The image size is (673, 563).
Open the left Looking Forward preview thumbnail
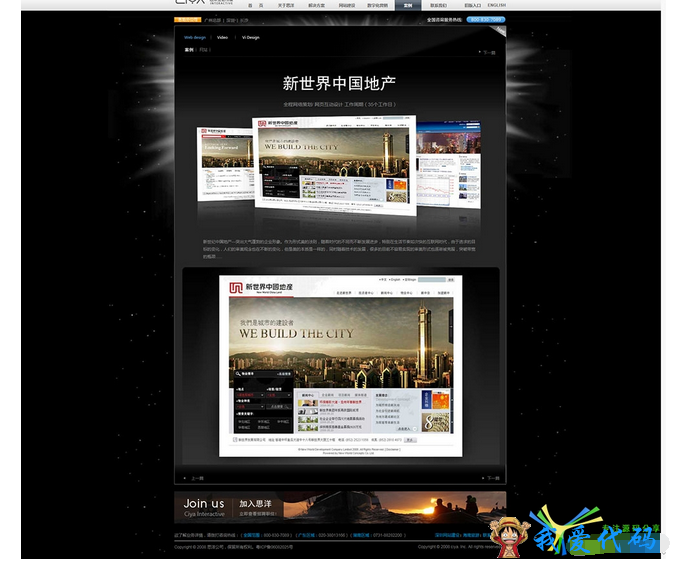click(x=226, y=163)
